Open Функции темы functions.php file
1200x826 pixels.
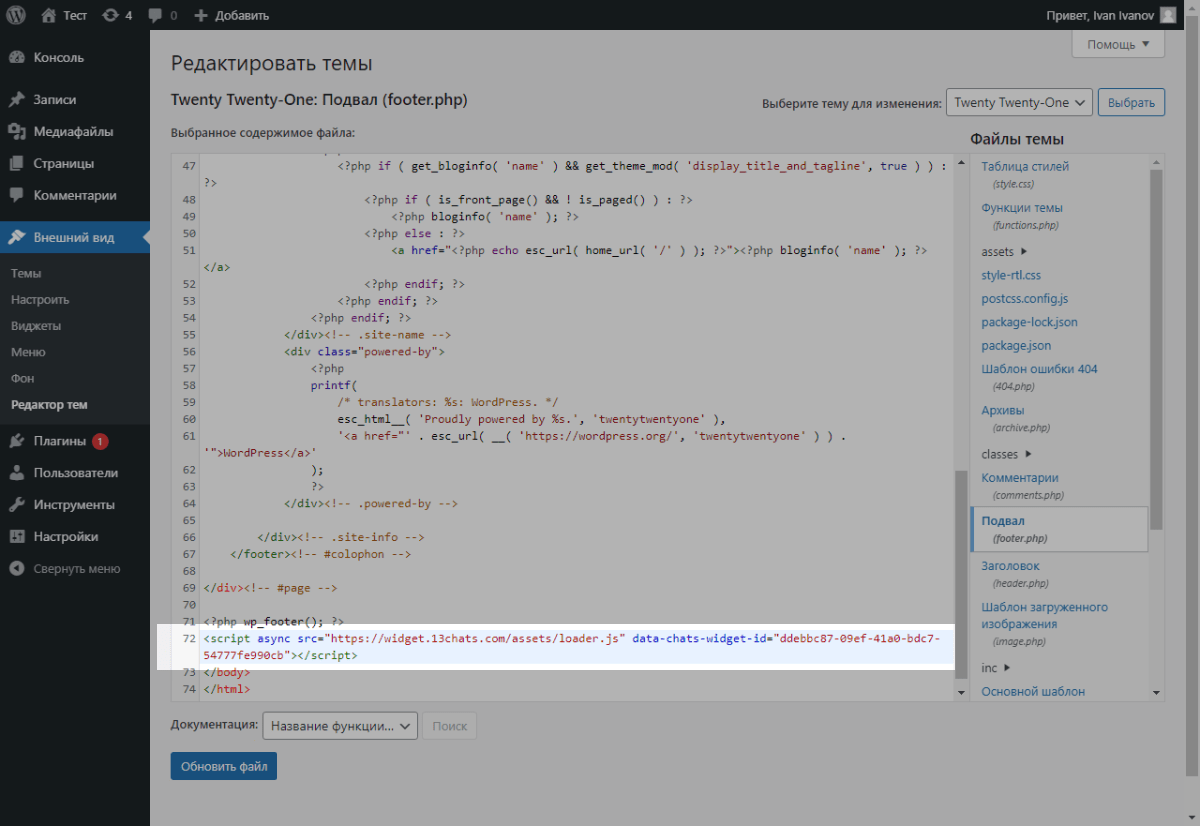click(x=1022, y=208)
